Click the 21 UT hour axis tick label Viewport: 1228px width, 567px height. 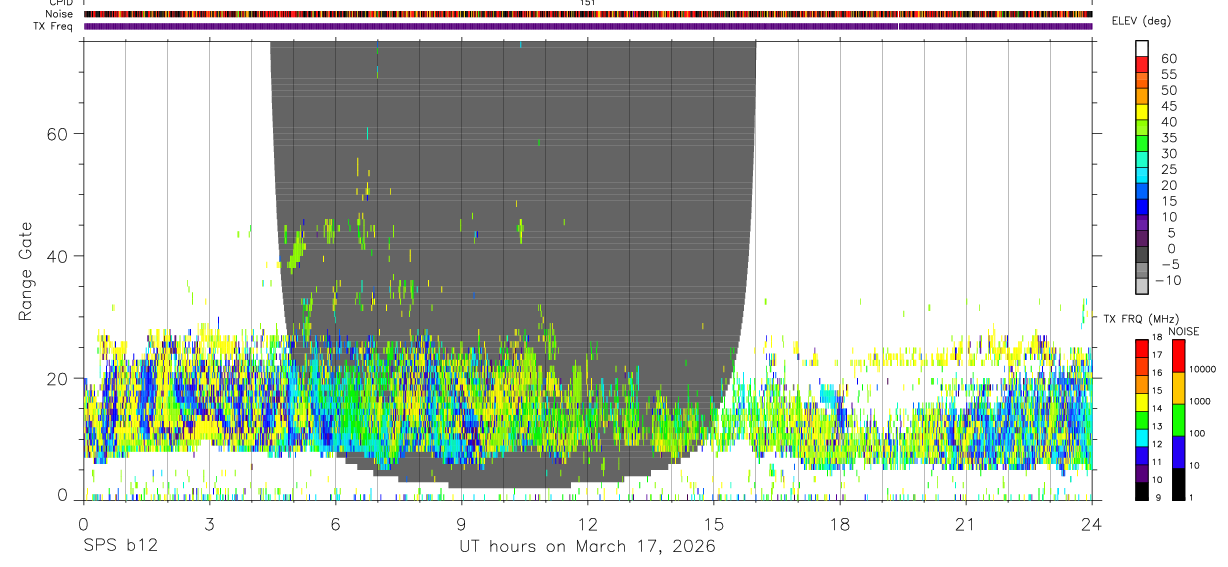pos(966,524)
